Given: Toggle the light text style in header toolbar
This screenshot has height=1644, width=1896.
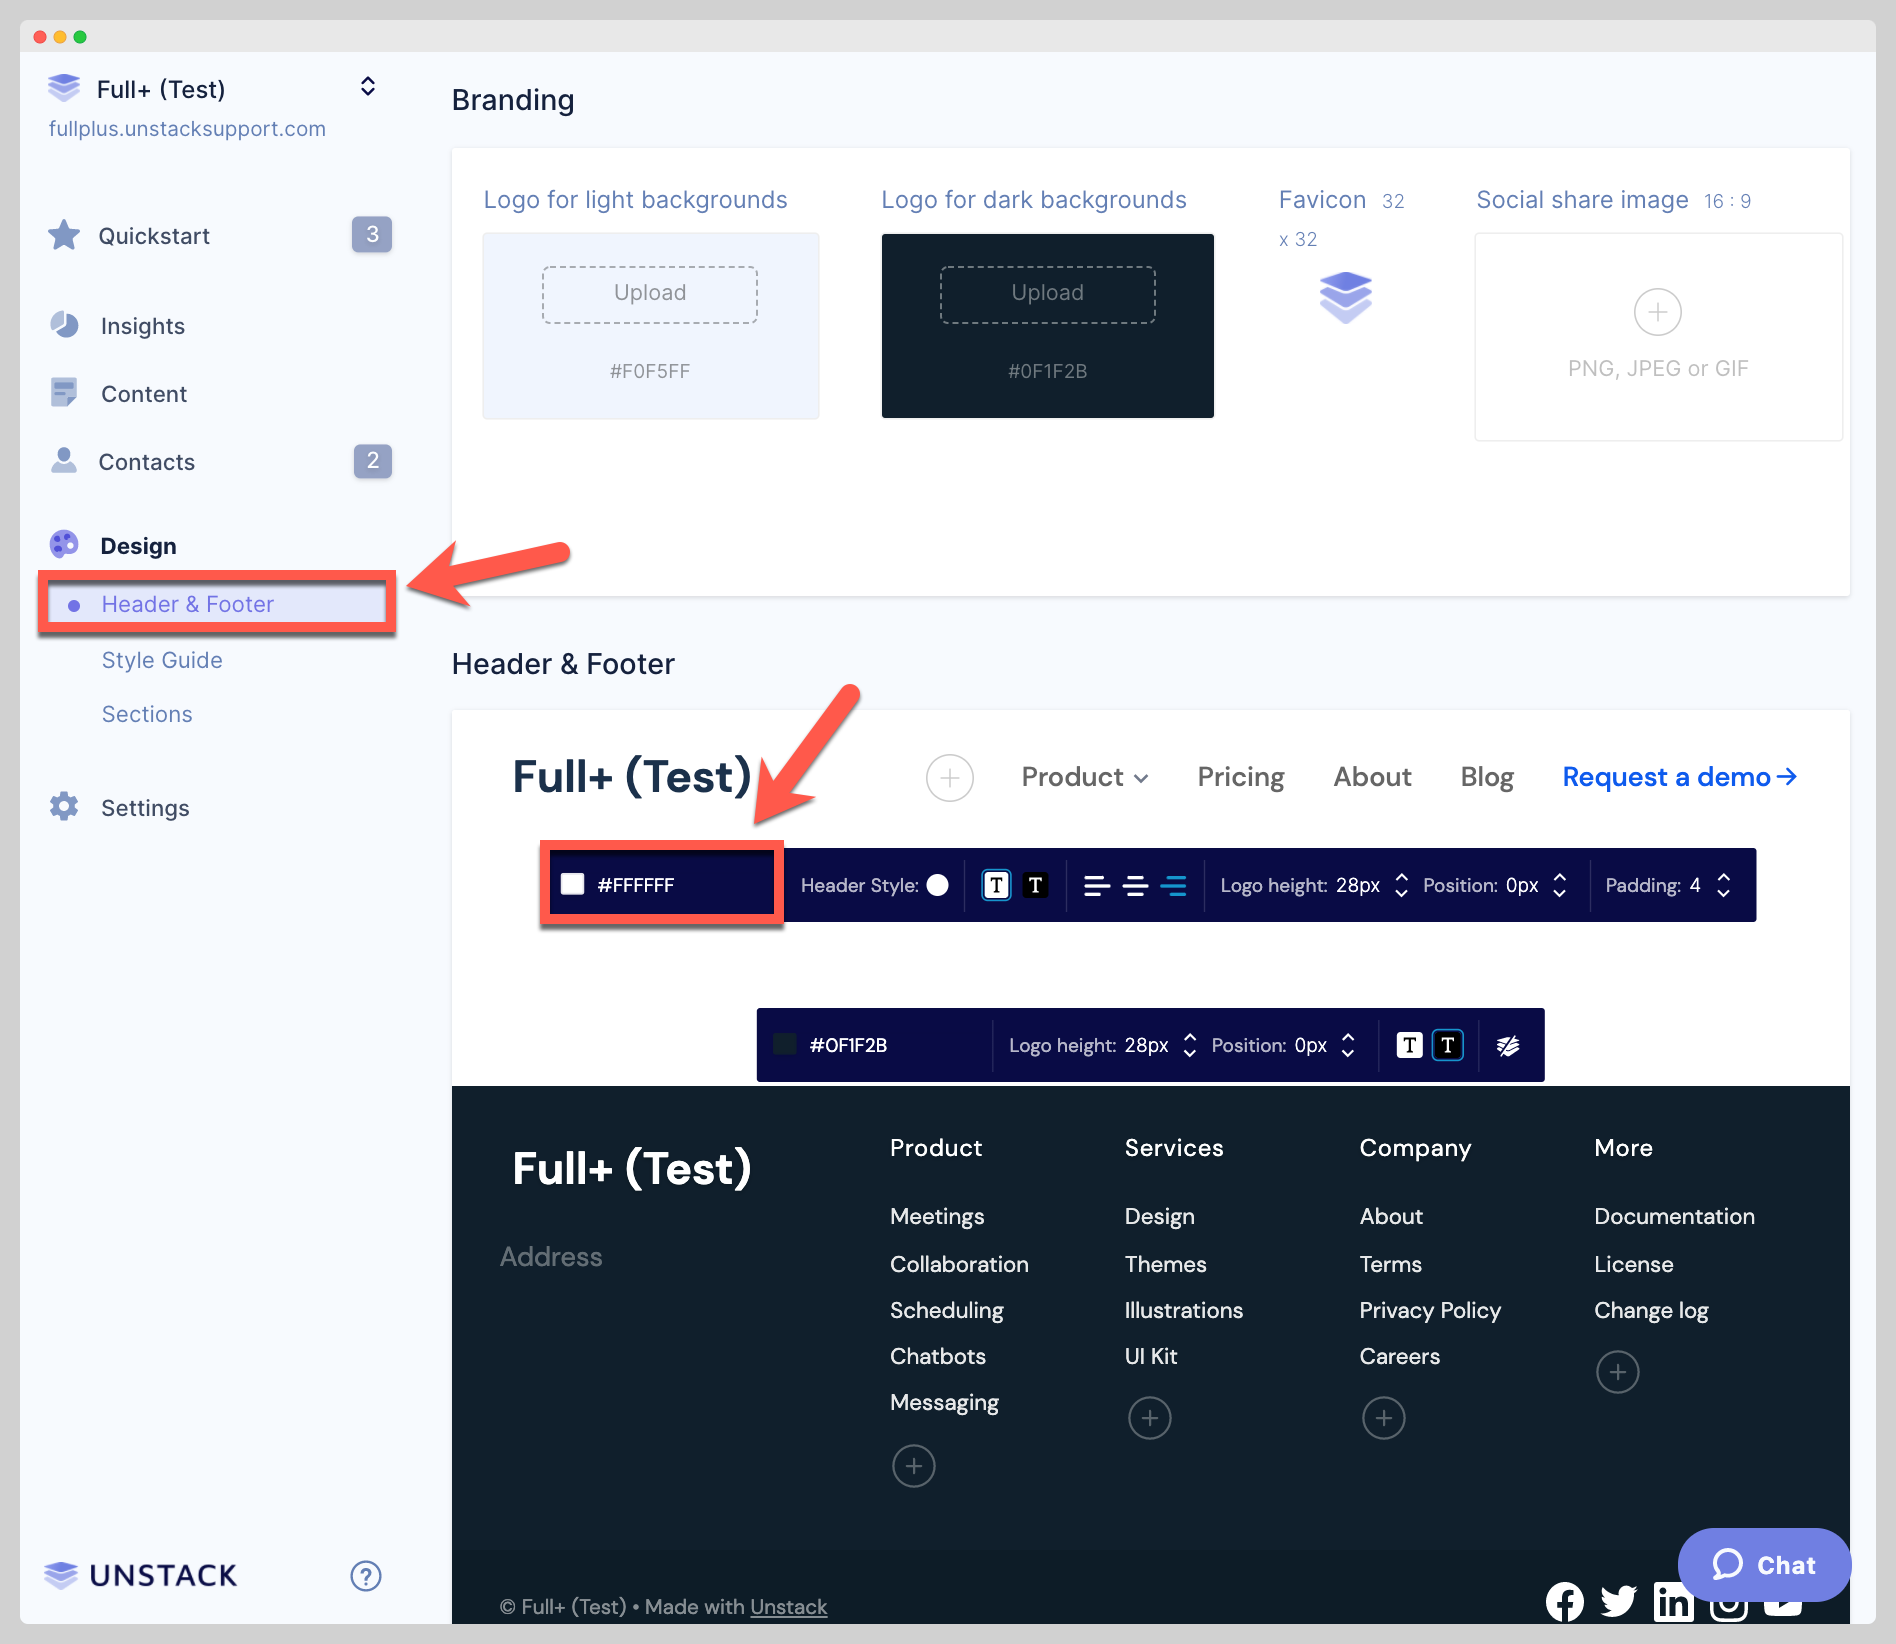Looking at the screenshot, I should [x=995, y=885].
